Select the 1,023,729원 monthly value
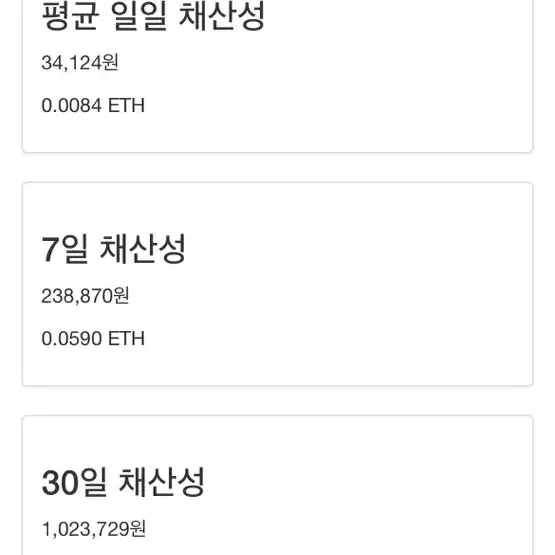The width and height of the screenshot is (555, 555). point(94,529)
